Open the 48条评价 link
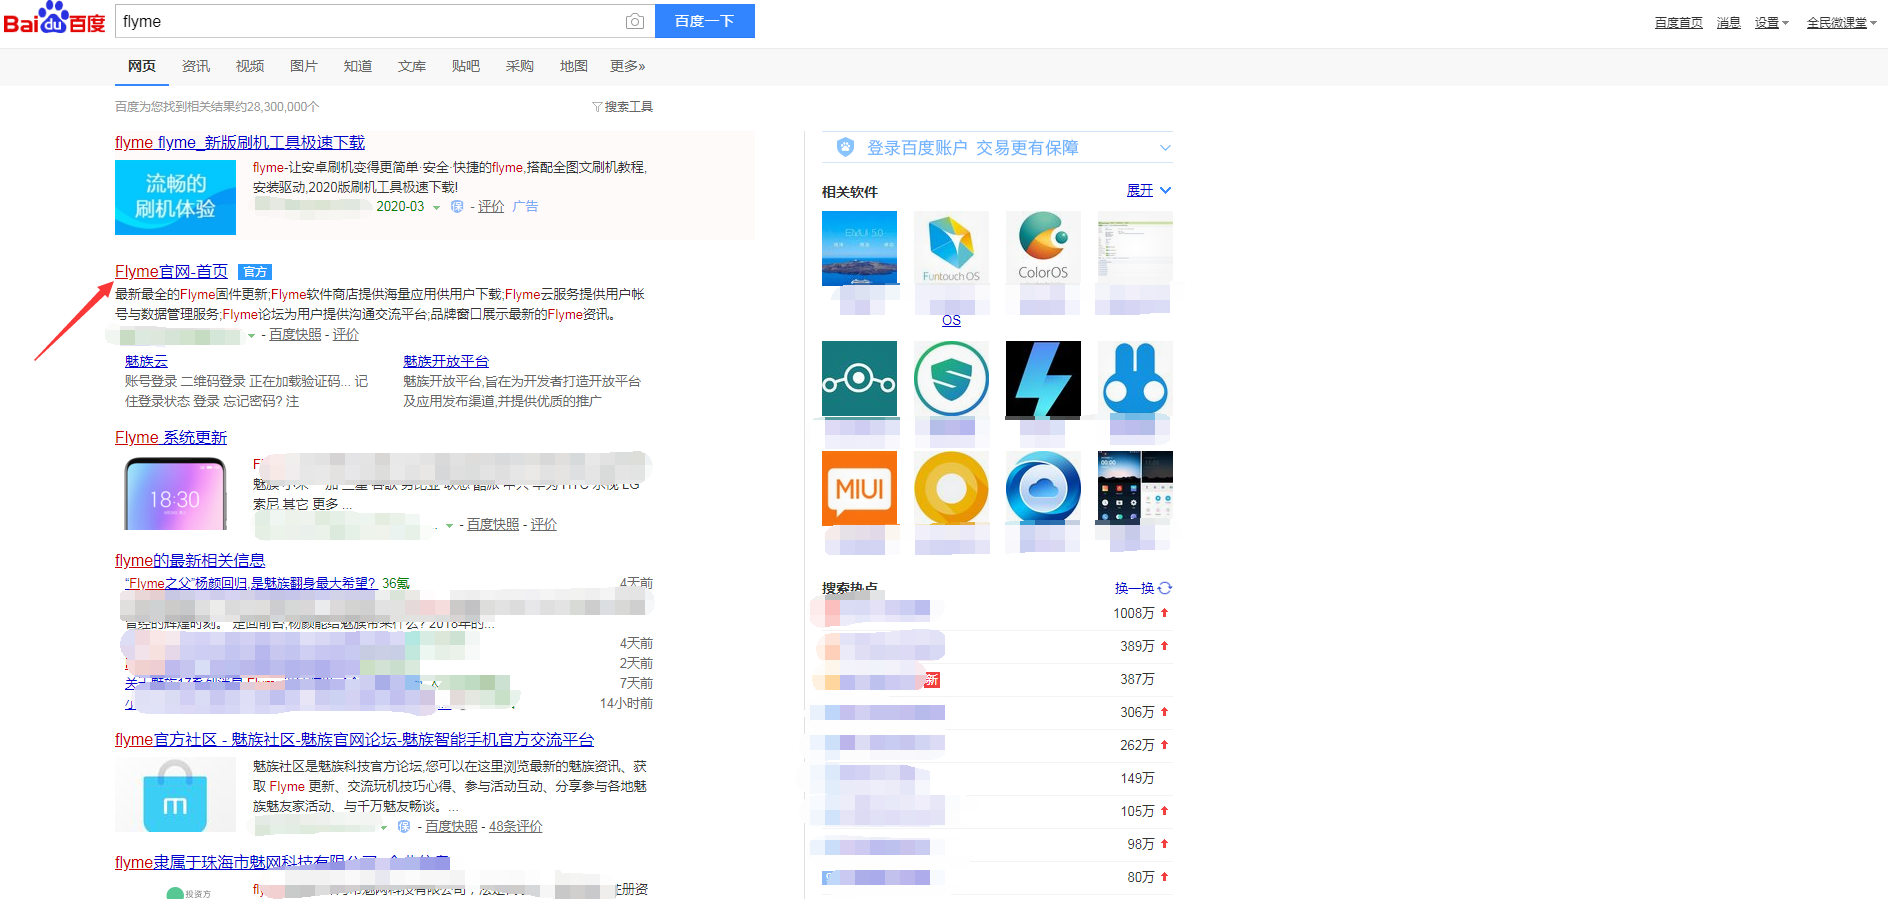 pyautogui.click(x=516, y=827)
